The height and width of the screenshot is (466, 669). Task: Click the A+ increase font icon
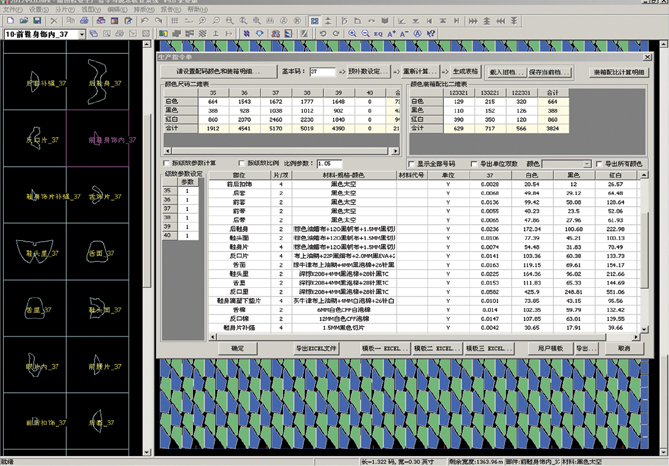tap(391, 33)
